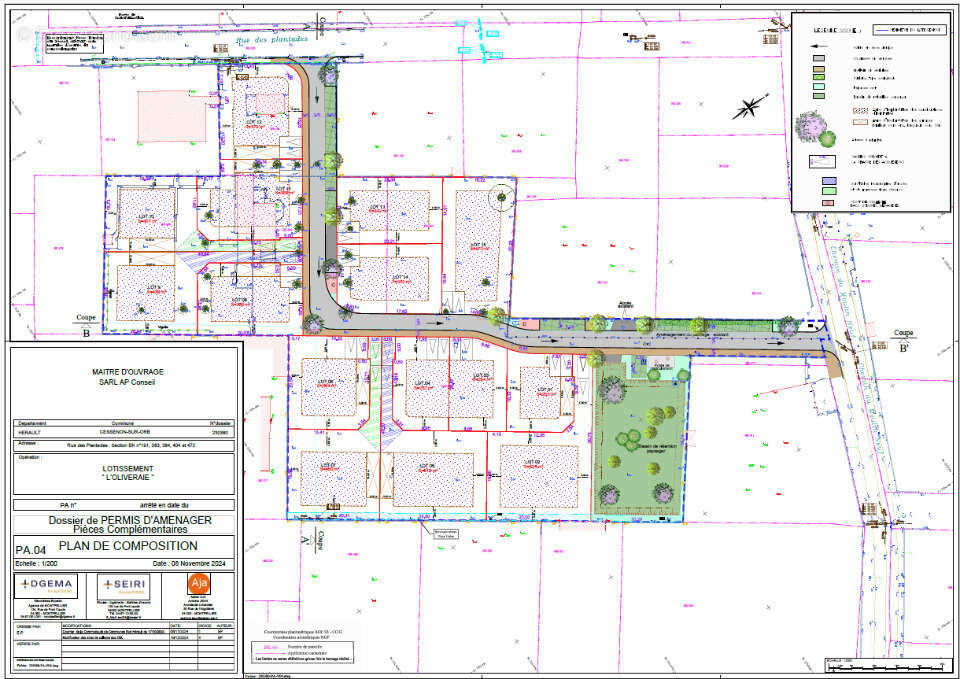
Task: Click the 'arrêté en date du' text
Action: point(165,505)
